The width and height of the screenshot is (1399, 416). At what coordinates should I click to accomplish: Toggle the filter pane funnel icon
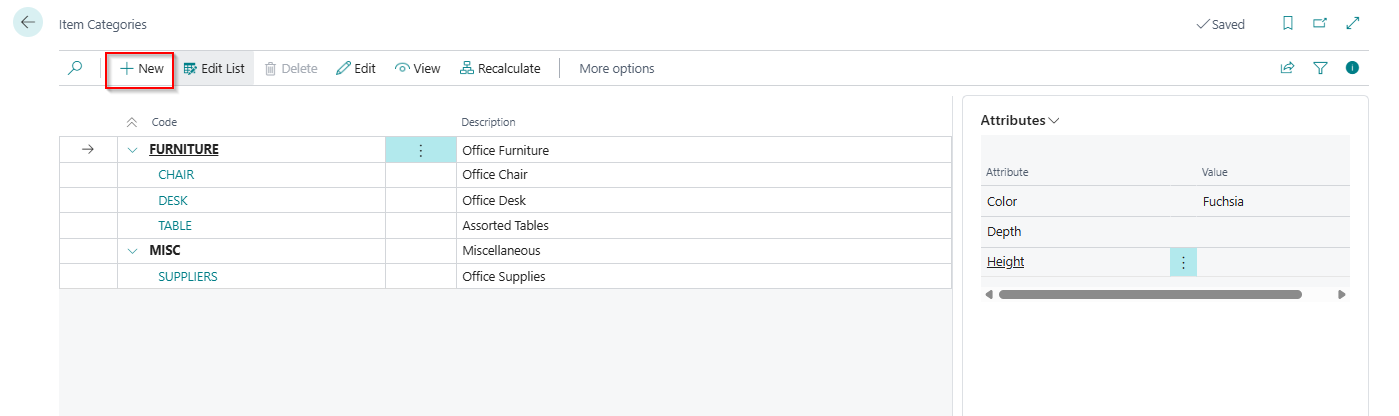[x=1320, y=68]
